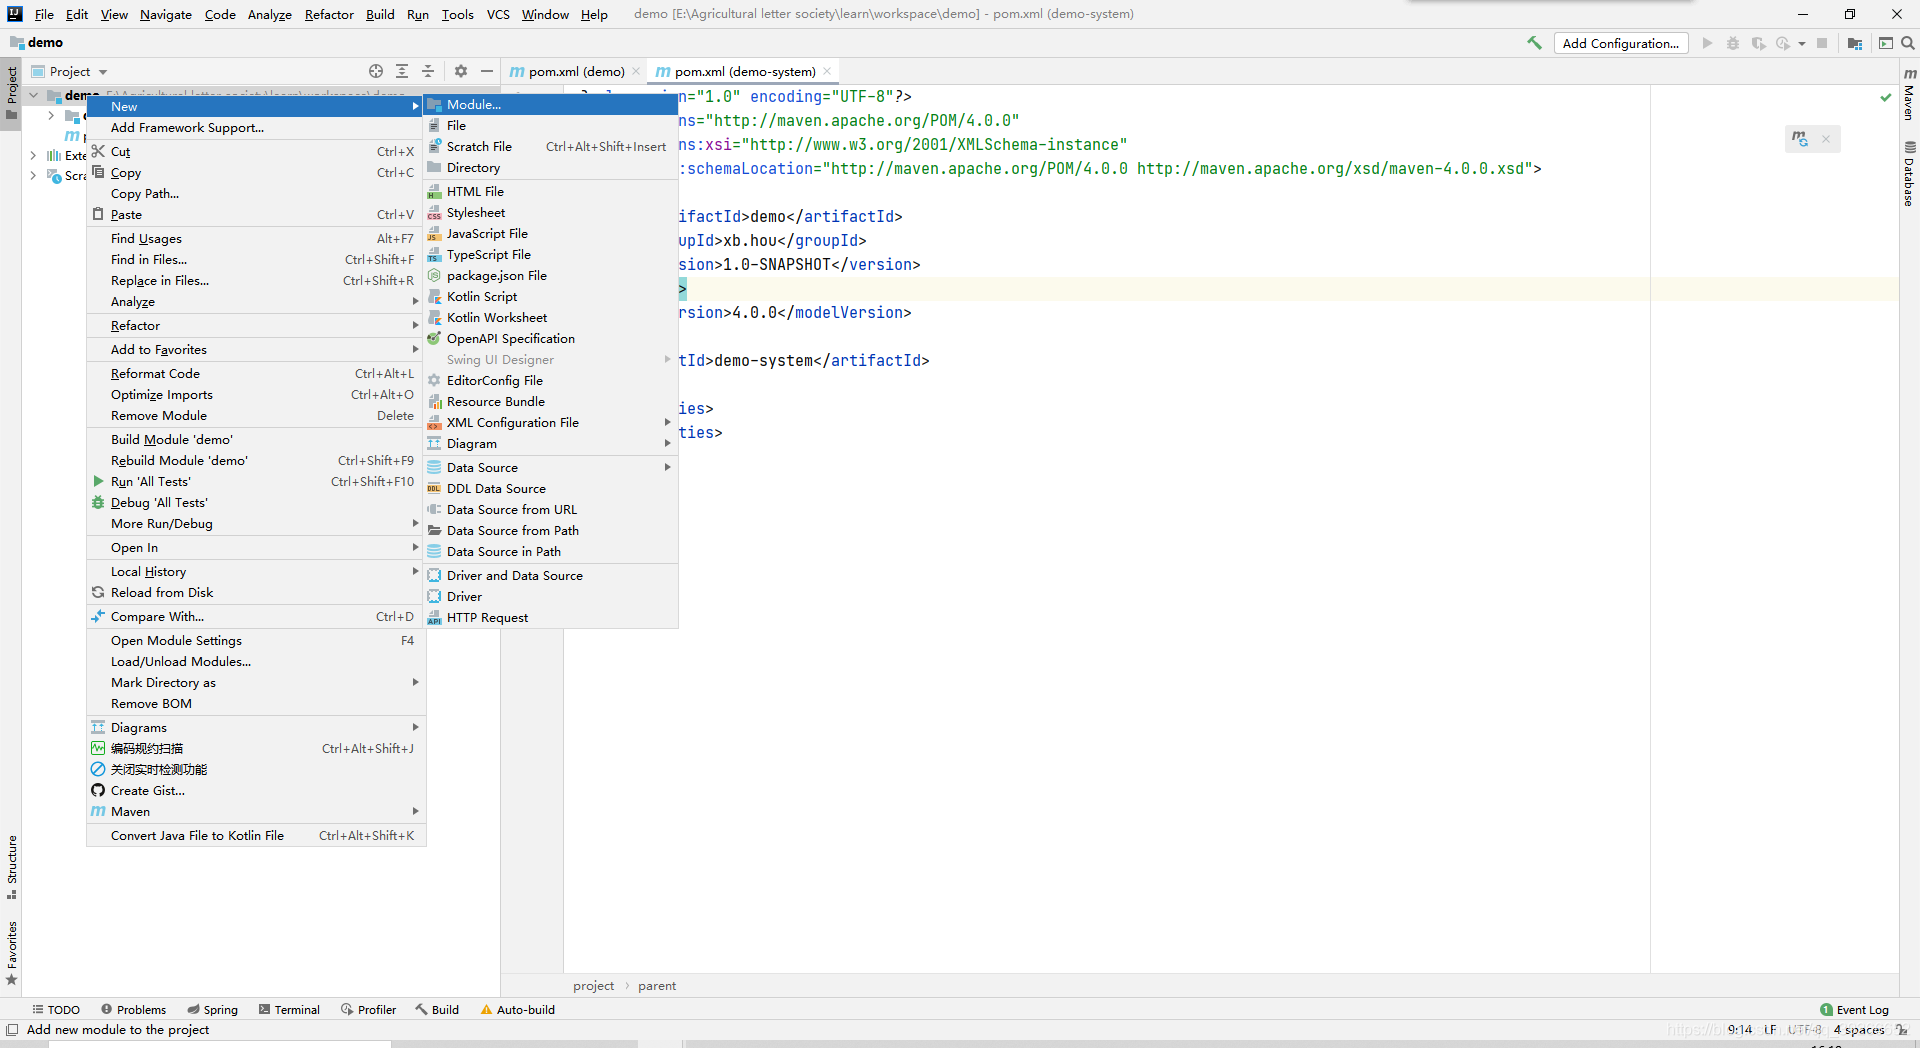Screen dimensions: 1920x1048
Task: Choose HTTP Request from New submenu
Action: [x=551, y=617]
